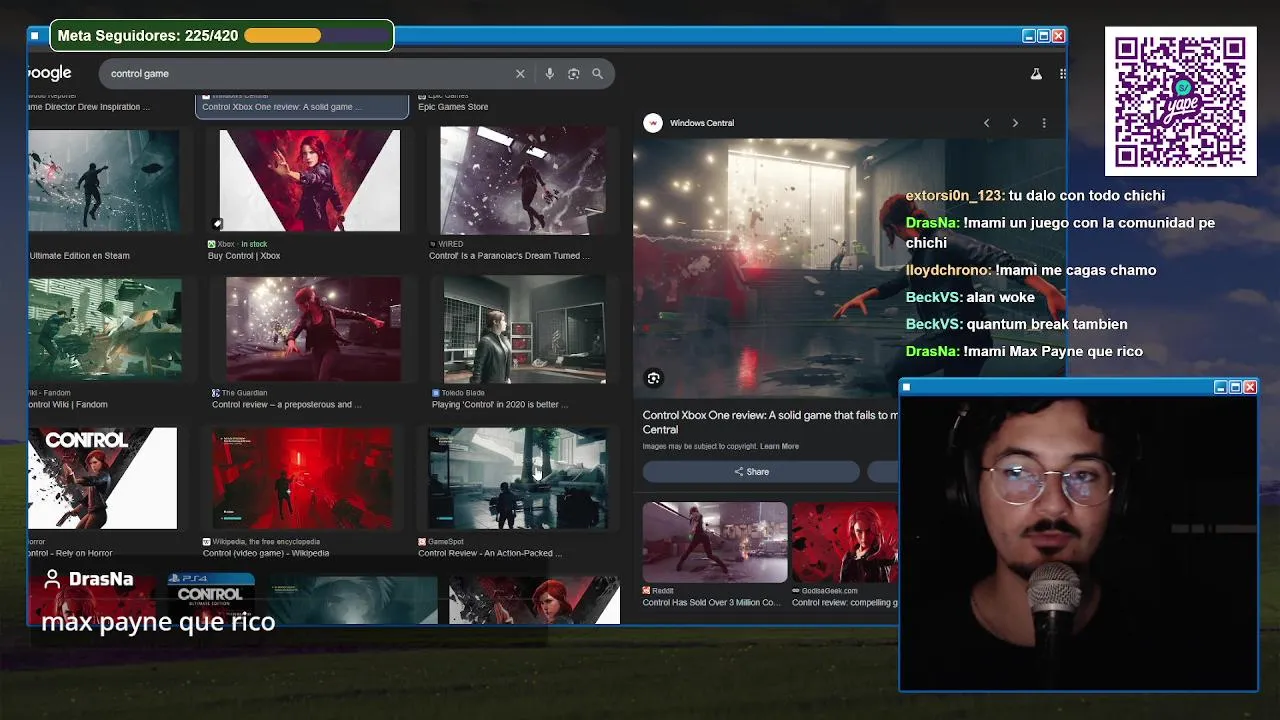Open the 'Buy Control | Xbox' result link
Viewport: 1280px width, 720px height.
coord(244,256)
